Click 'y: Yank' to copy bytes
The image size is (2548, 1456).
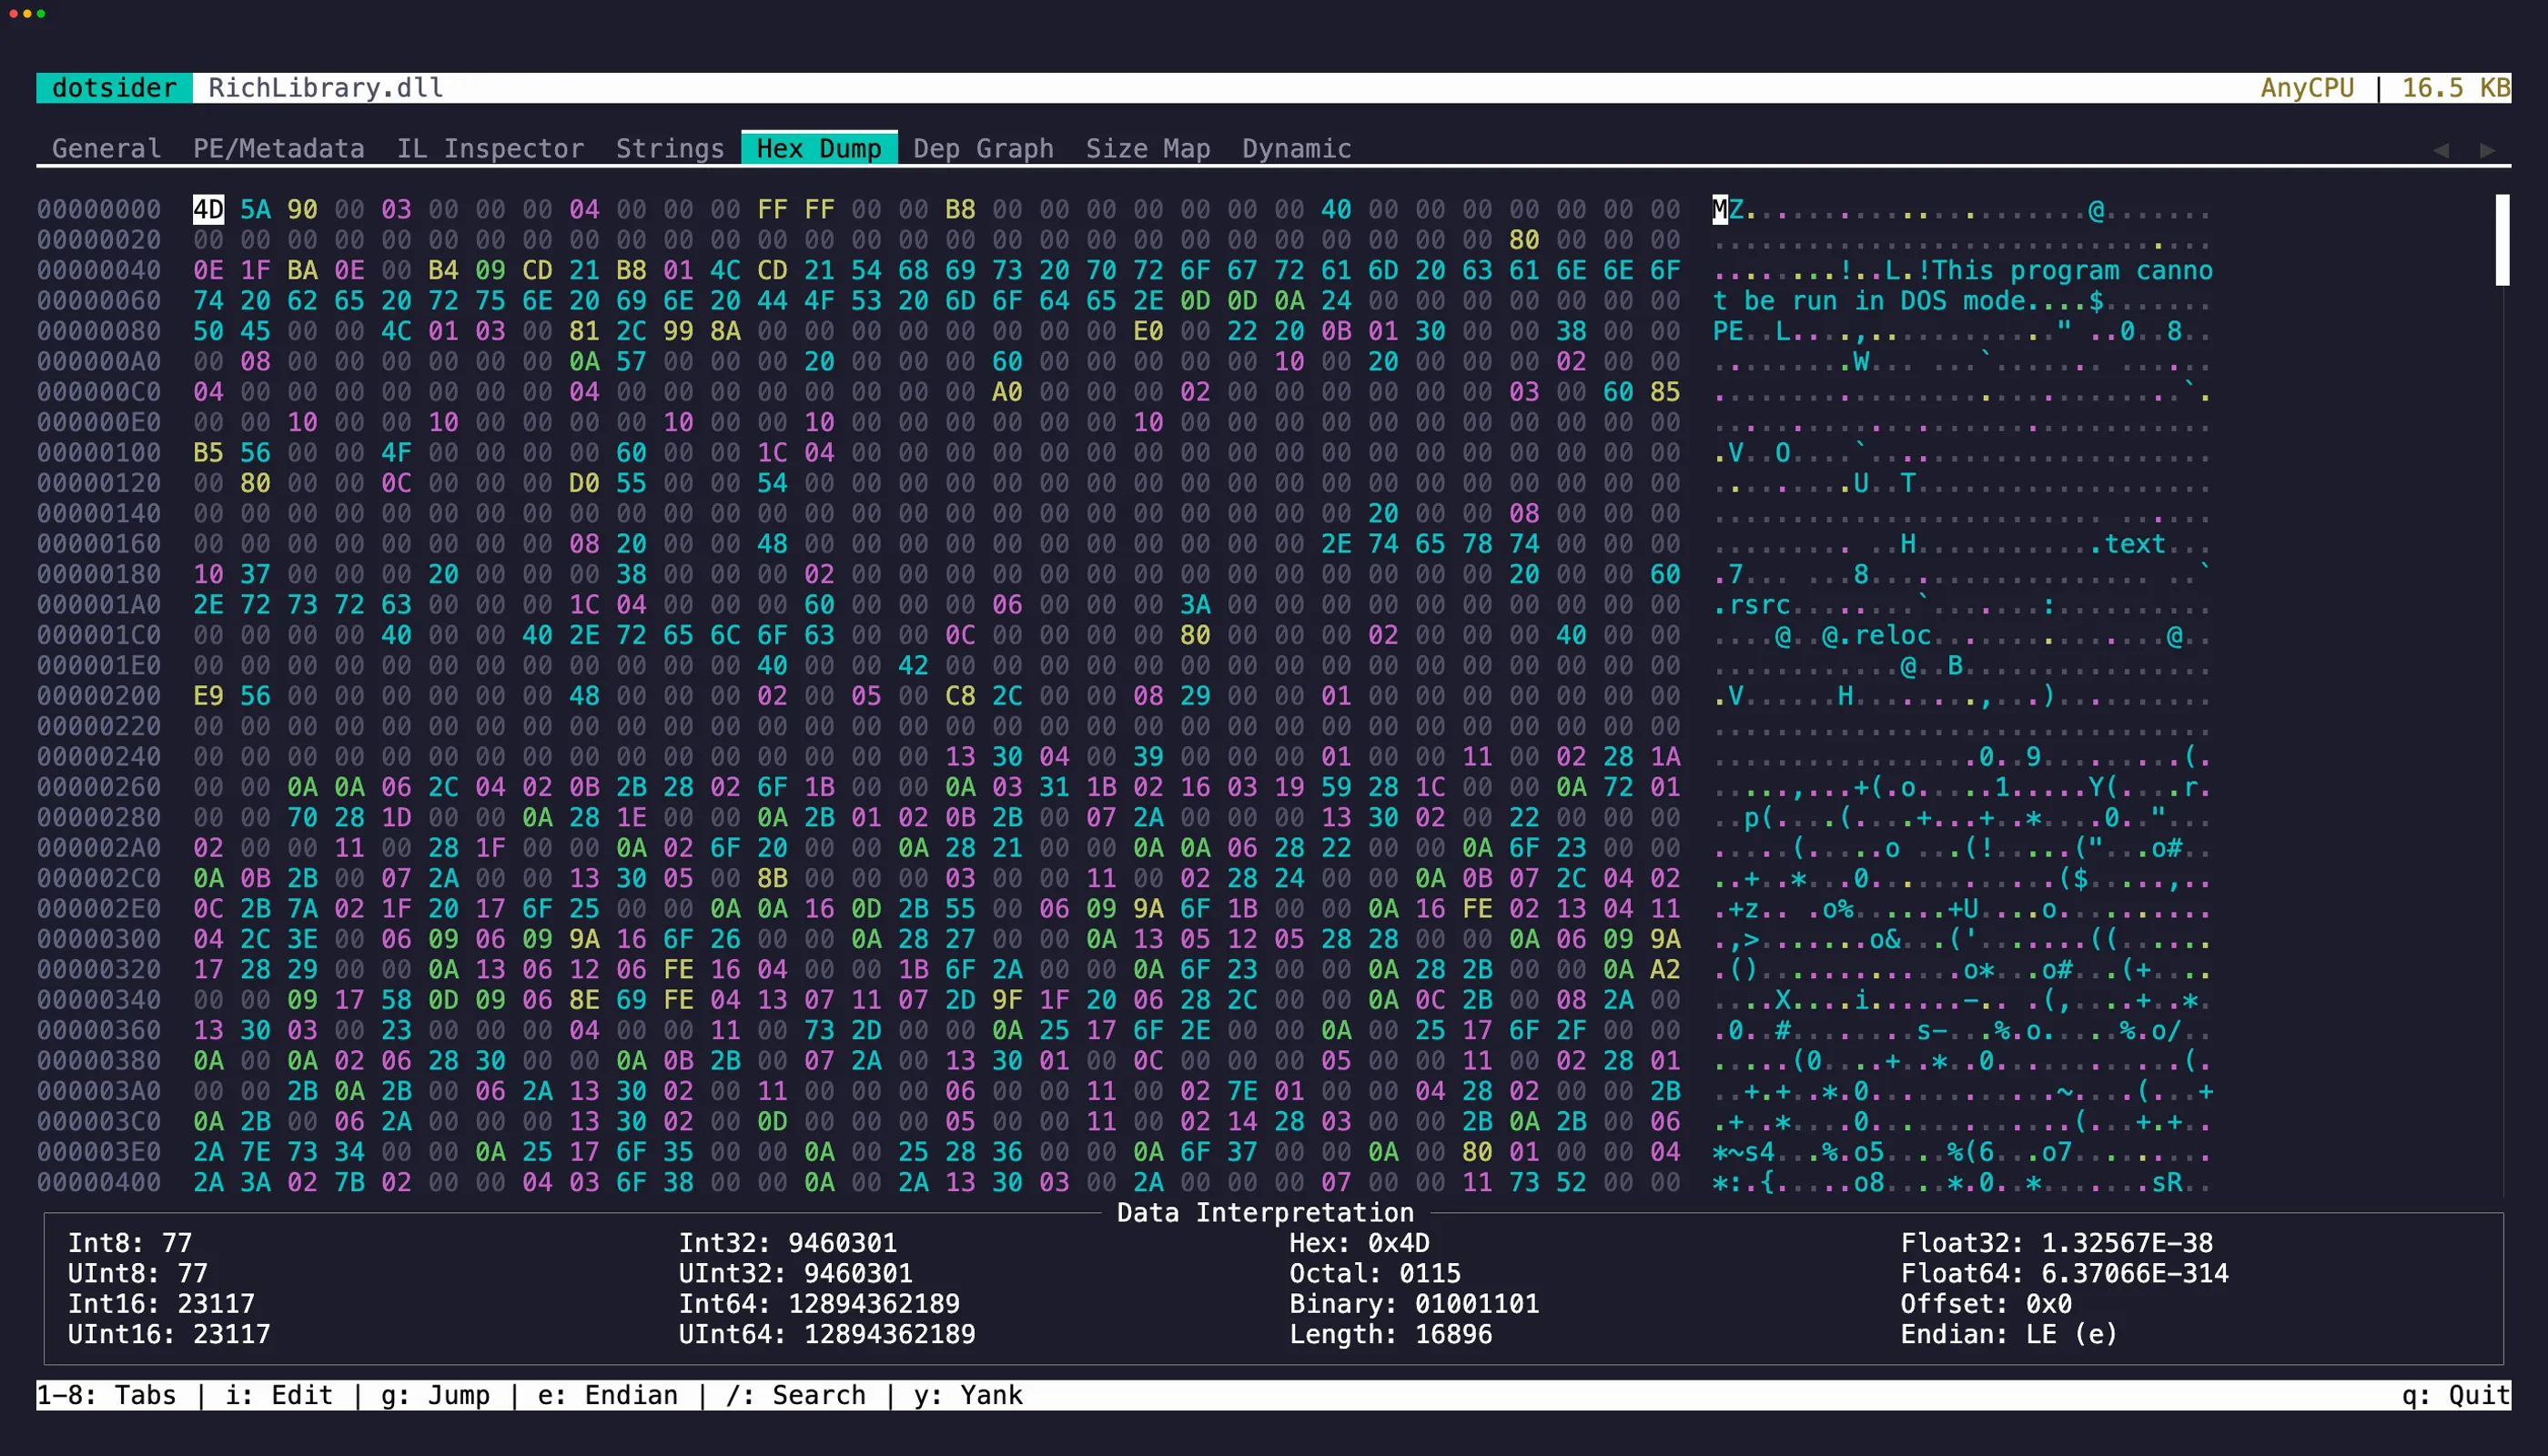tap(968, 1395)
